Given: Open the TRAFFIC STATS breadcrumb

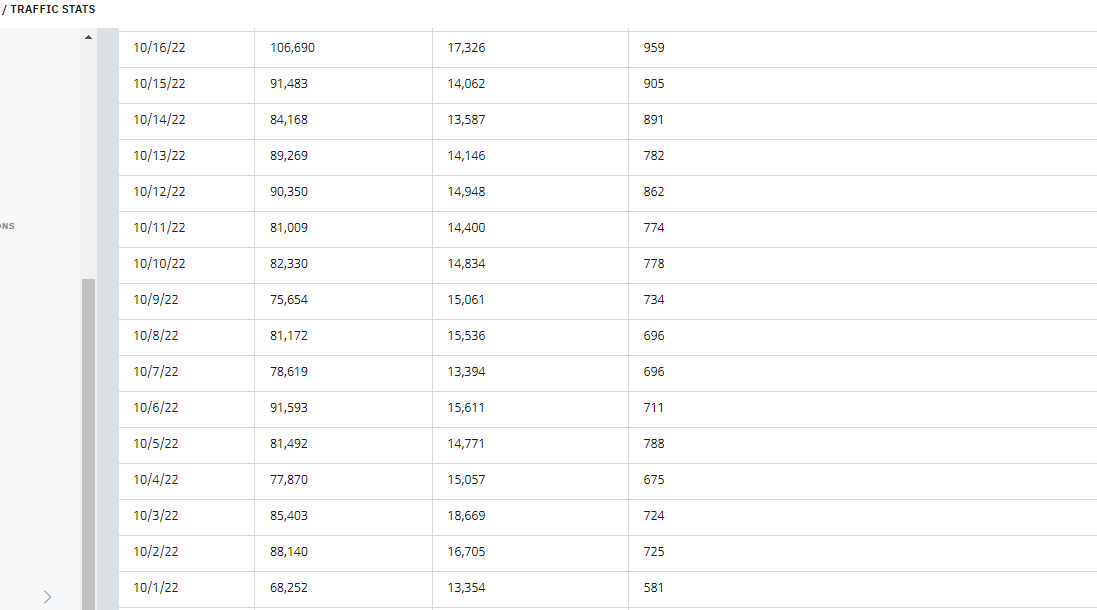Looking at the screenshot, I should coord(52,9).
